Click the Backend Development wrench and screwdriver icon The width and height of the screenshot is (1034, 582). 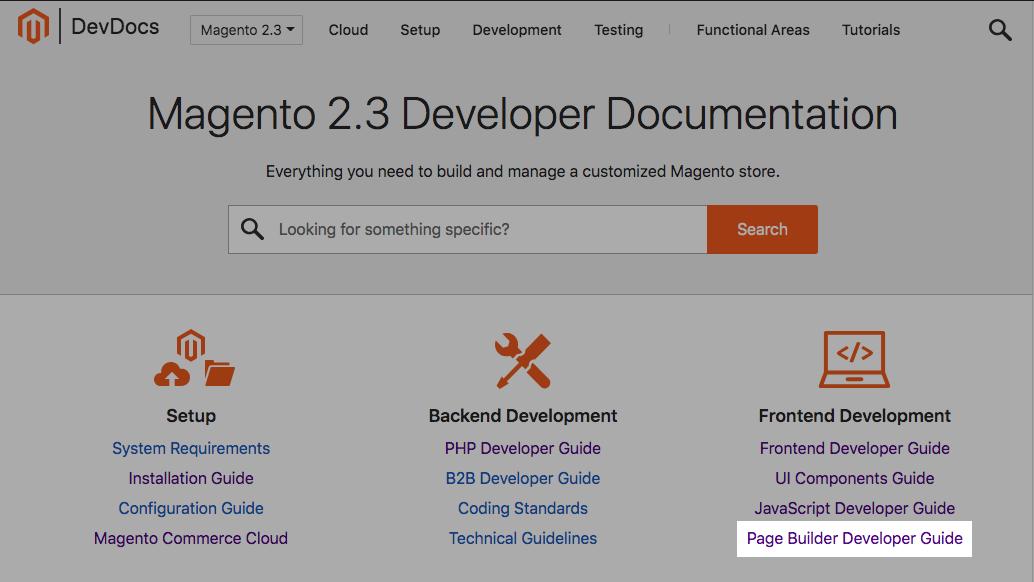pos(523,360)
